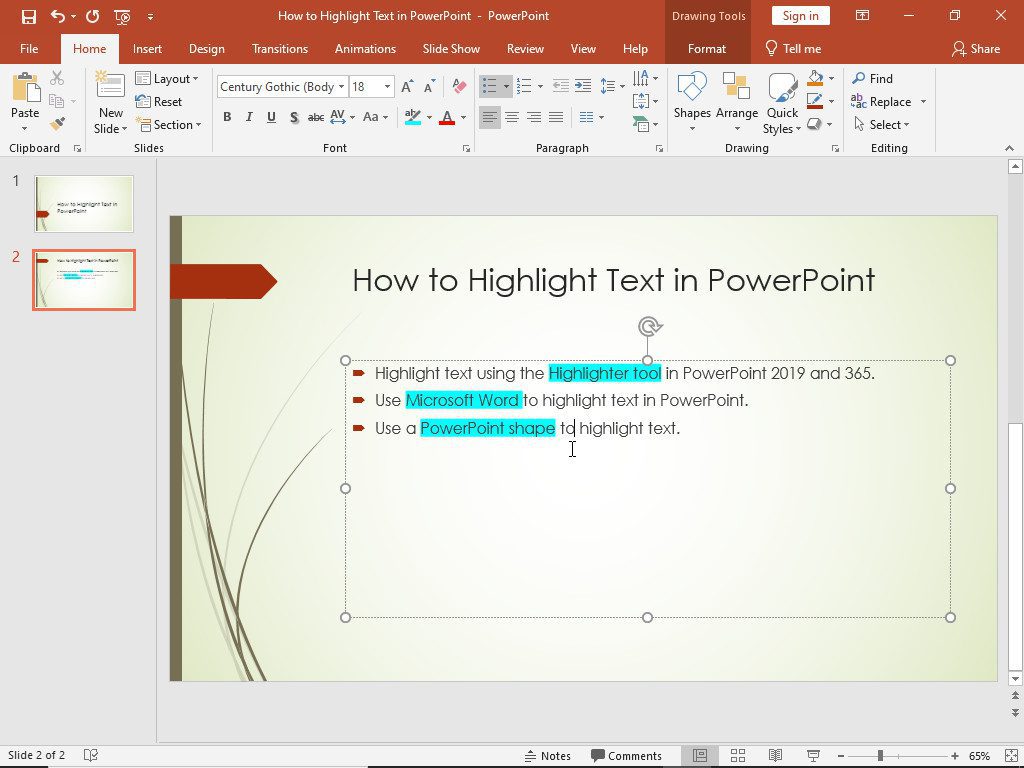Screen dimensions: 1024x768
Task: Switch to the Insert ribbon tab
Action: [147, 48]
